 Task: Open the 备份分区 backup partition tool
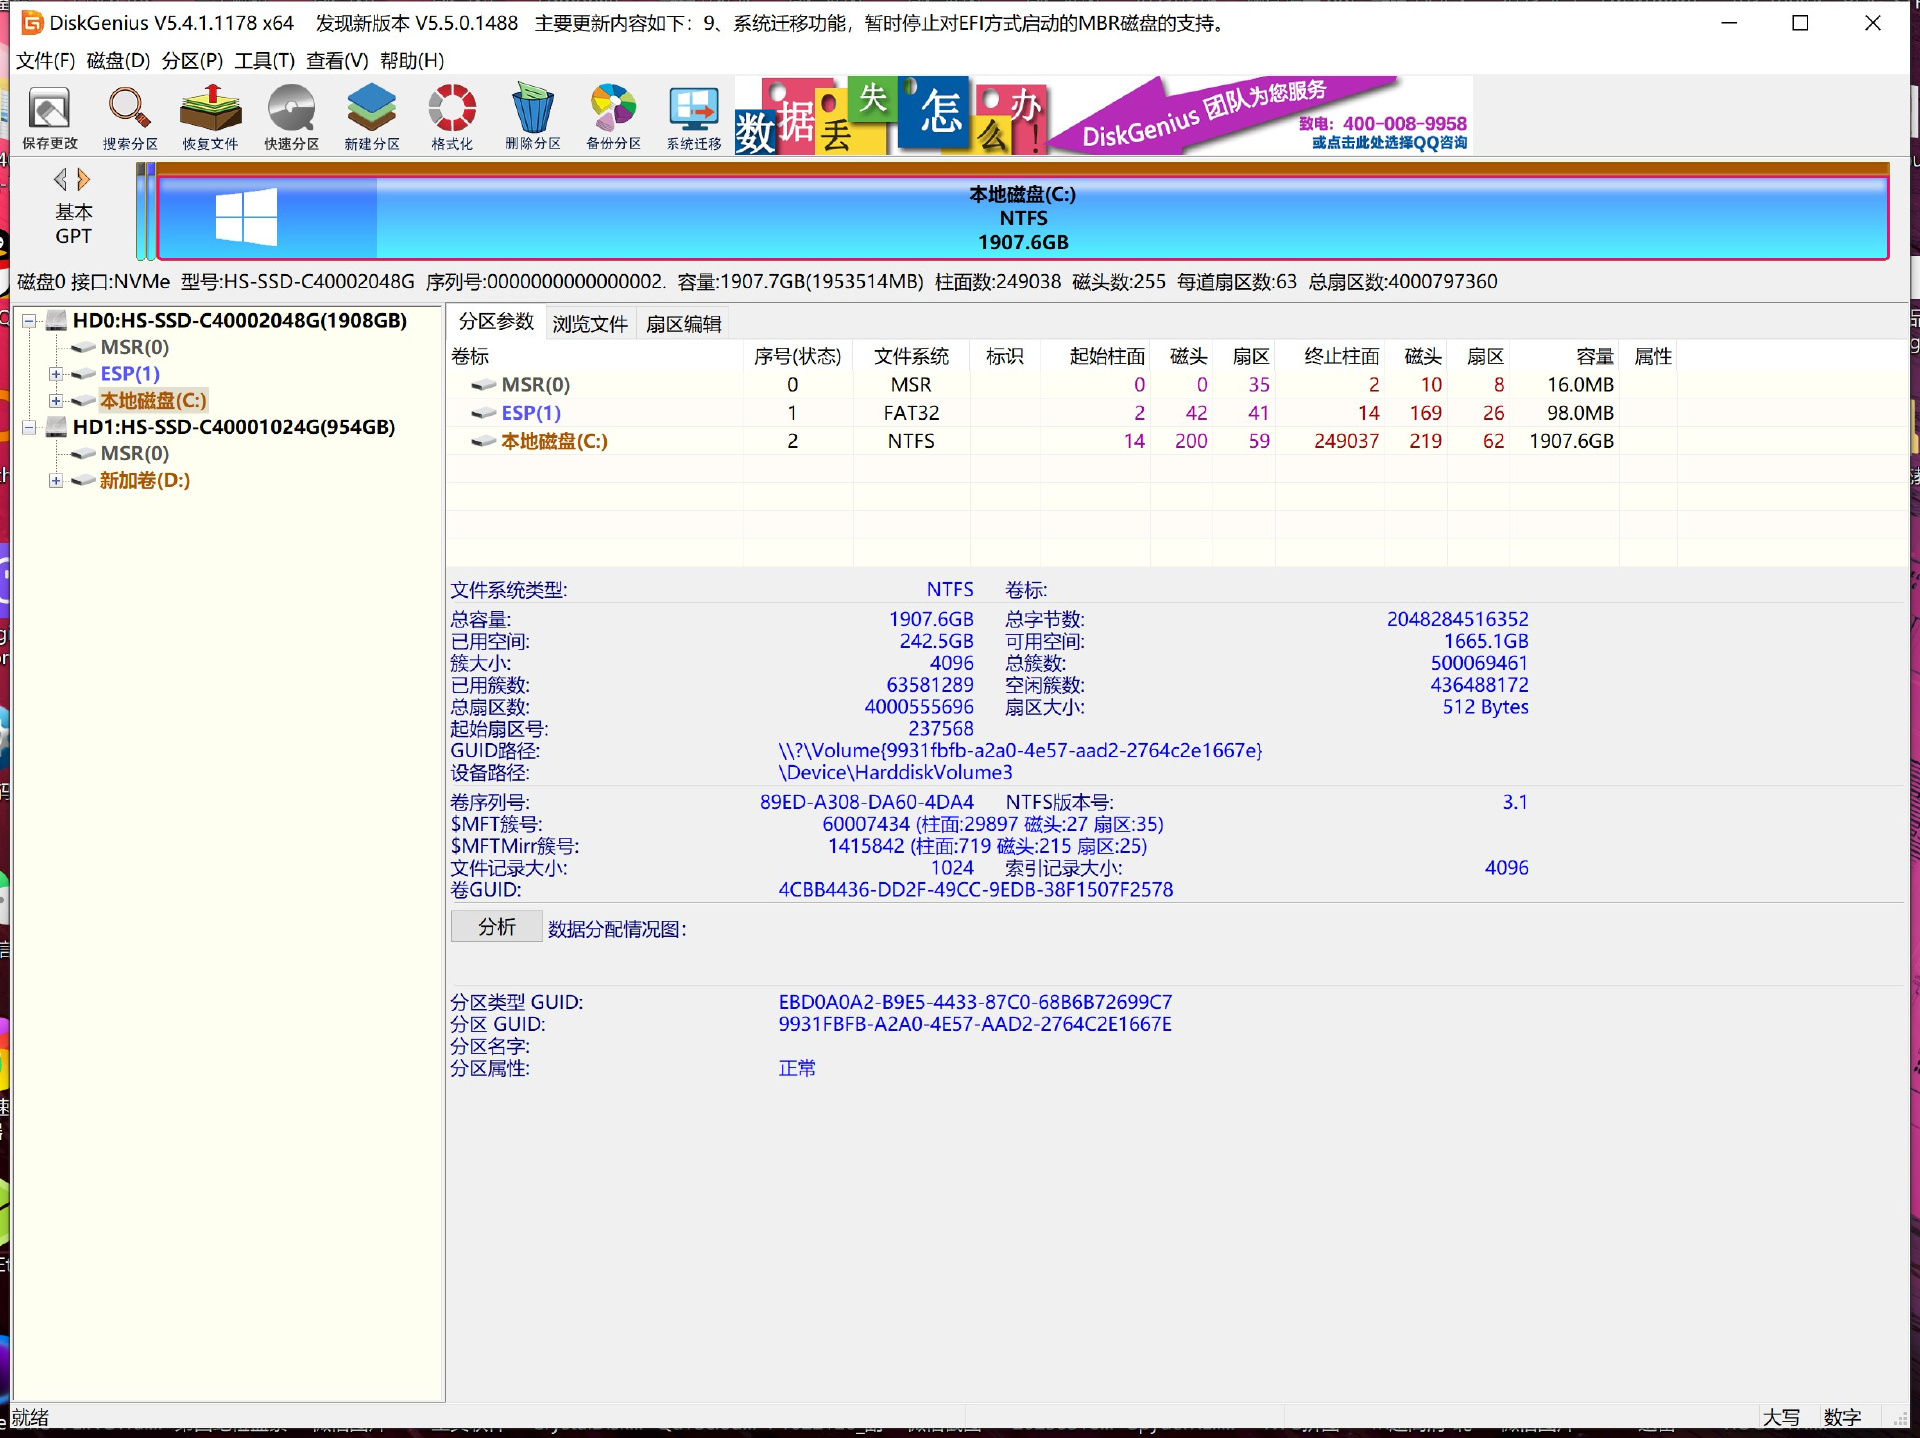[x=613, y=116]
